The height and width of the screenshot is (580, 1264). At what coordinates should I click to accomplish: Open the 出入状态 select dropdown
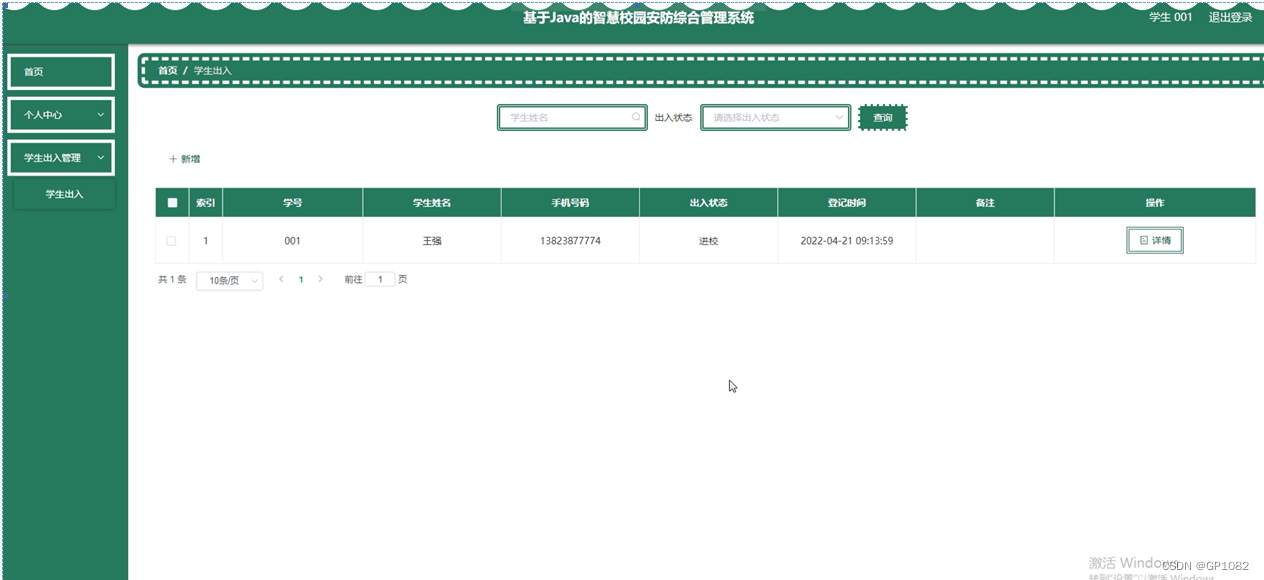[775, 117]
